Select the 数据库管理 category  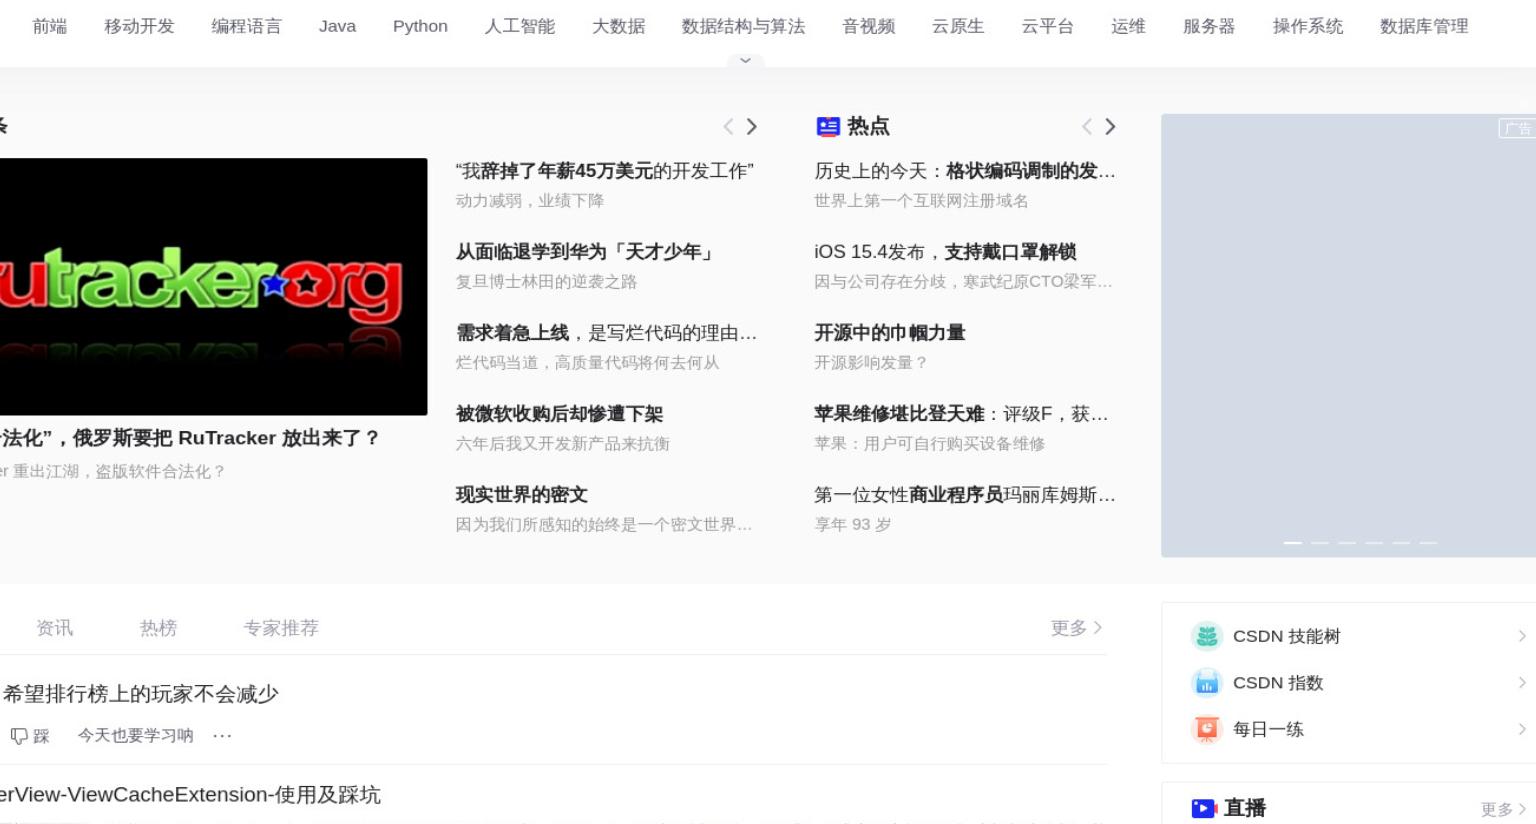1424,26
